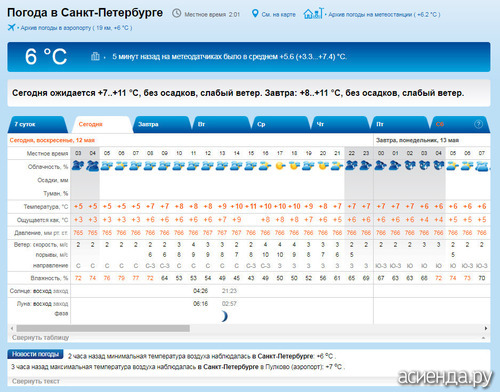Click the horizontal scrollbar thumb
Image resolution: width=500 pixels, height=392 pixels.
coord(103,328)
